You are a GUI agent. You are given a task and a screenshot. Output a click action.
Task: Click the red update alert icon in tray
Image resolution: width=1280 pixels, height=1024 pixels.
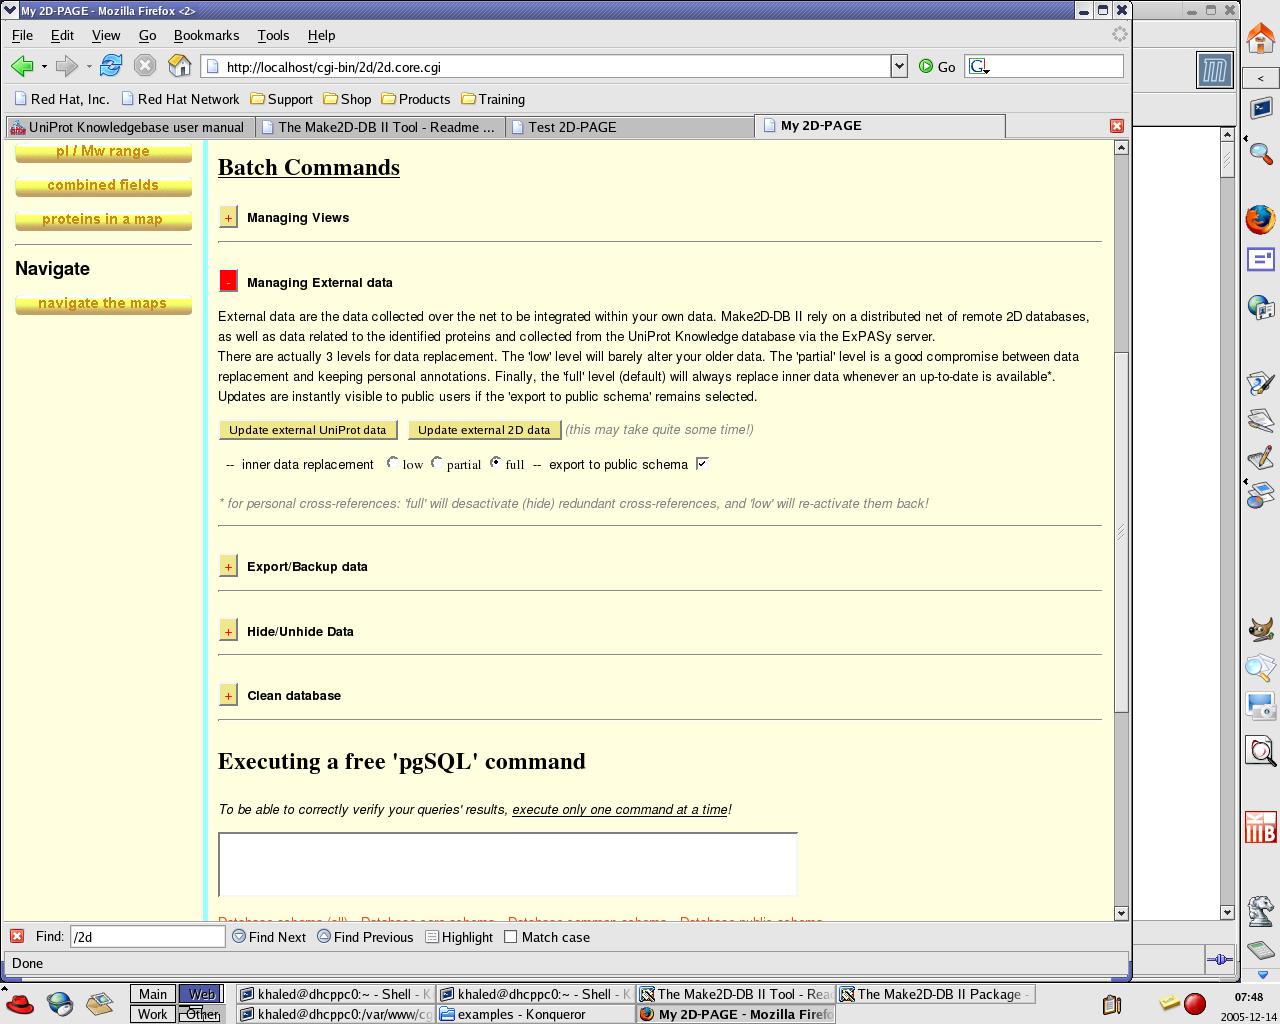(x=1195, y=1003)
